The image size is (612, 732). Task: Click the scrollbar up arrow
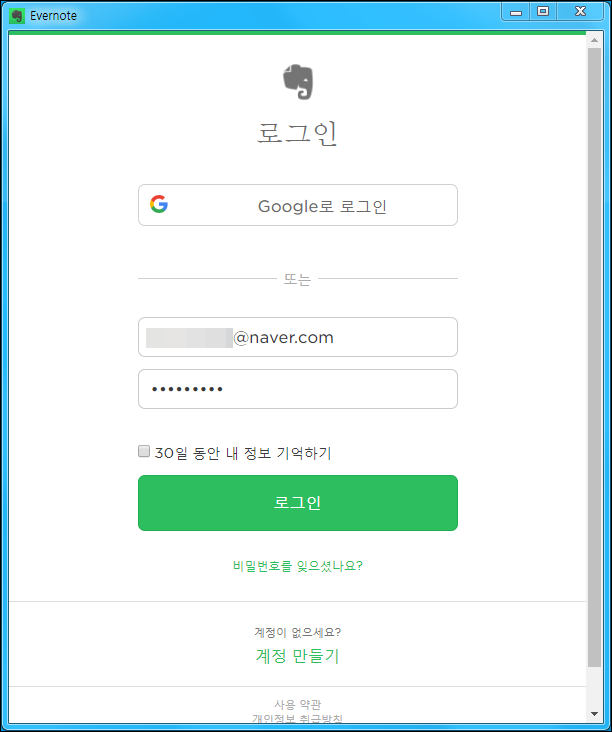(x=594, y=40)
